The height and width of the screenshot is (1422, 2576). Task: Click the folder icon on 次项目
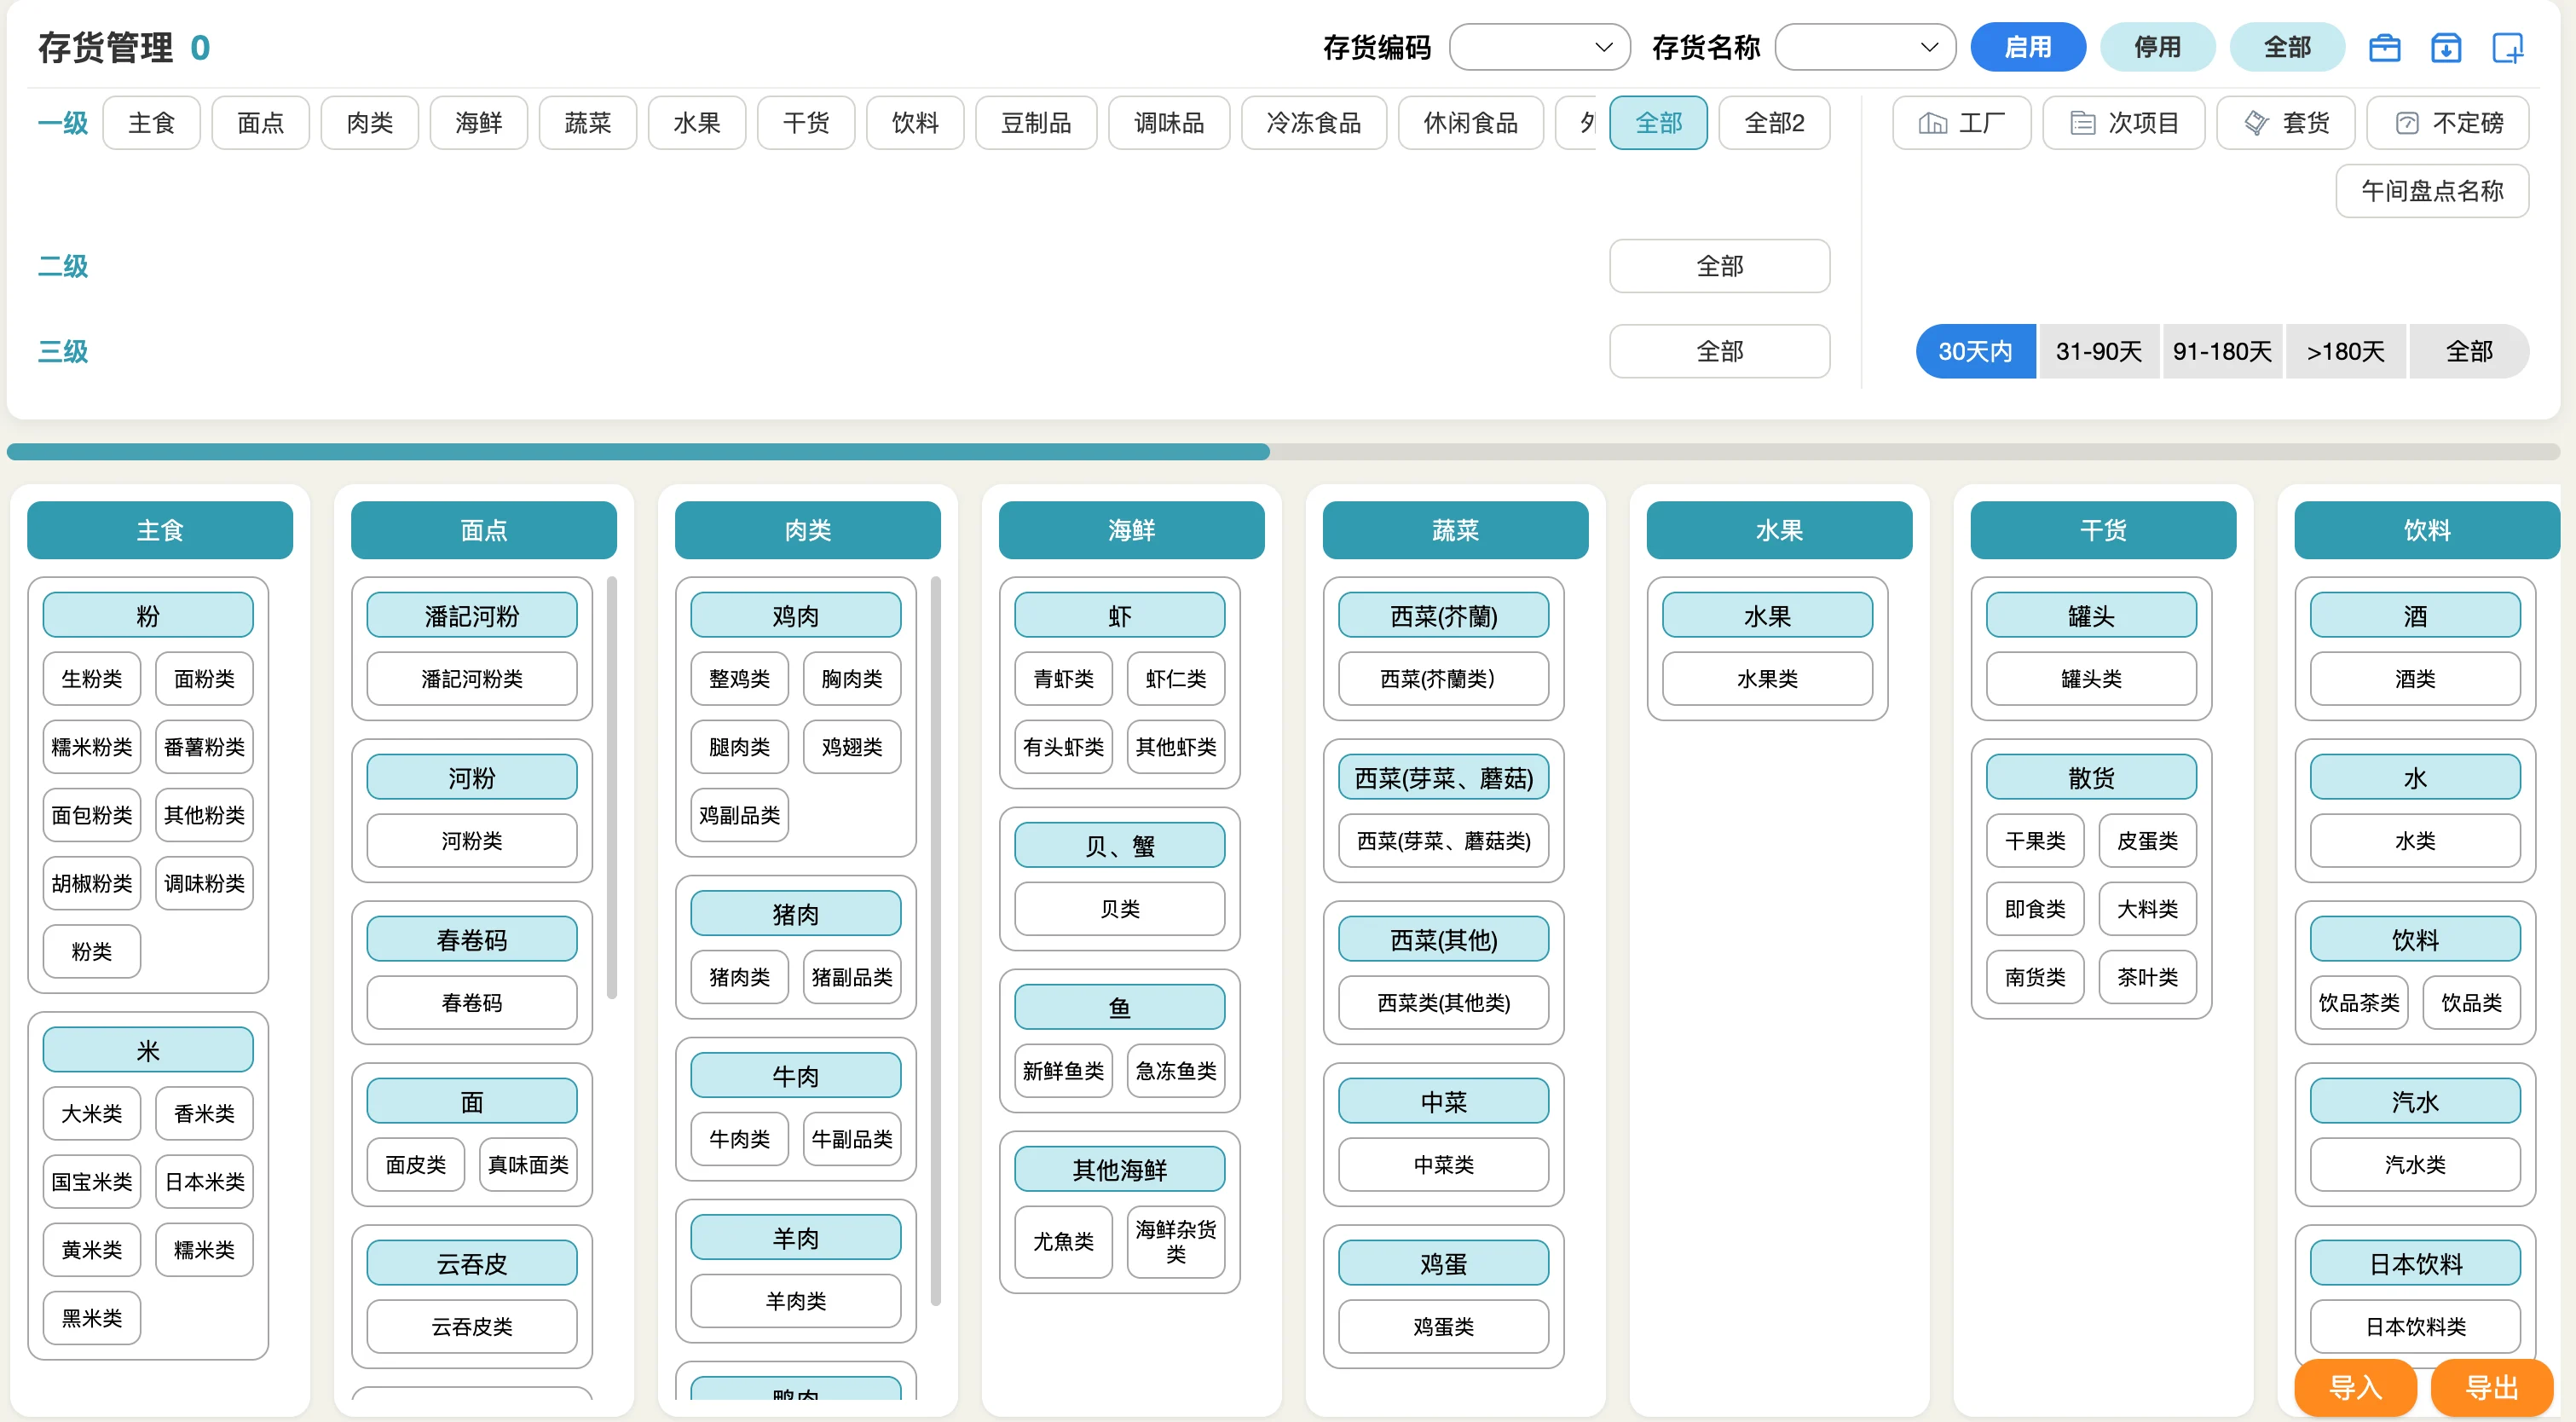2083,123
